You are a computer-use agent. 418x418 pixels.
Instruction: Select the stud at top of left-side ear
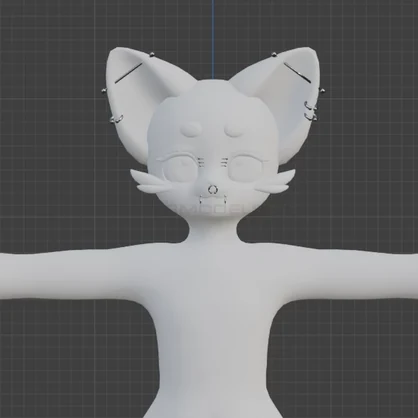tap(152, 54)
